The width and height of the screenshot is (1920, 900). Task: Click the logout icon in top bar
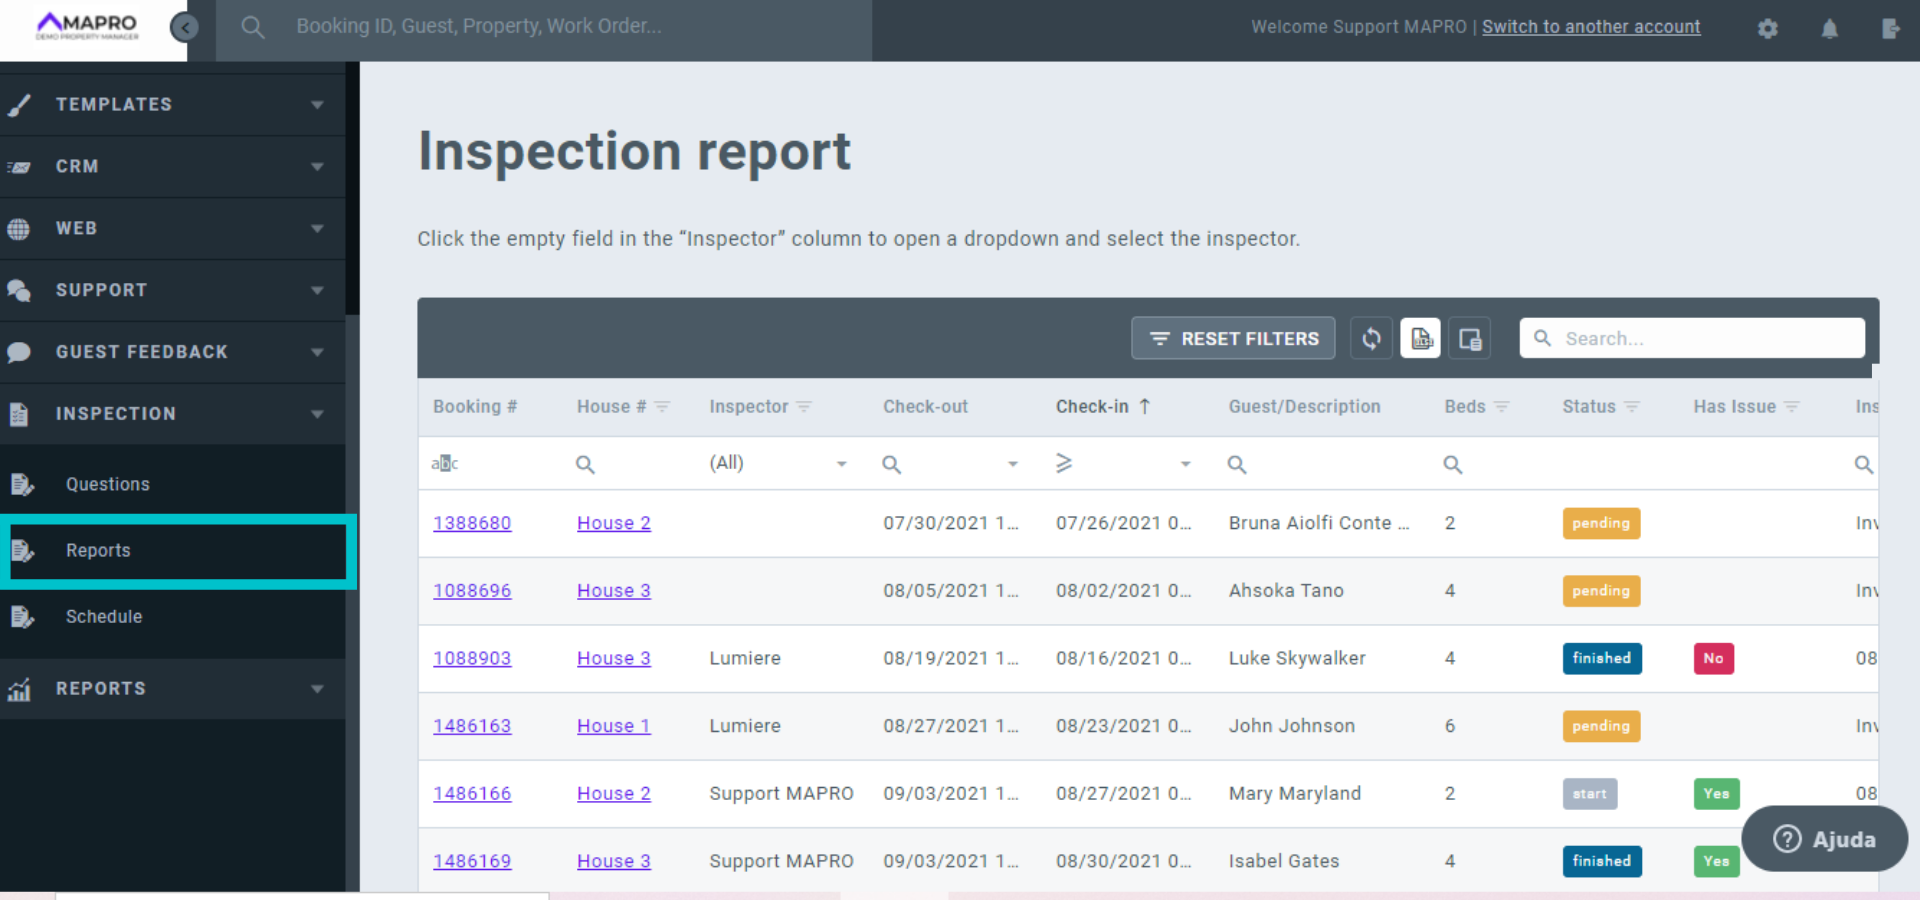coord(1889,29)
